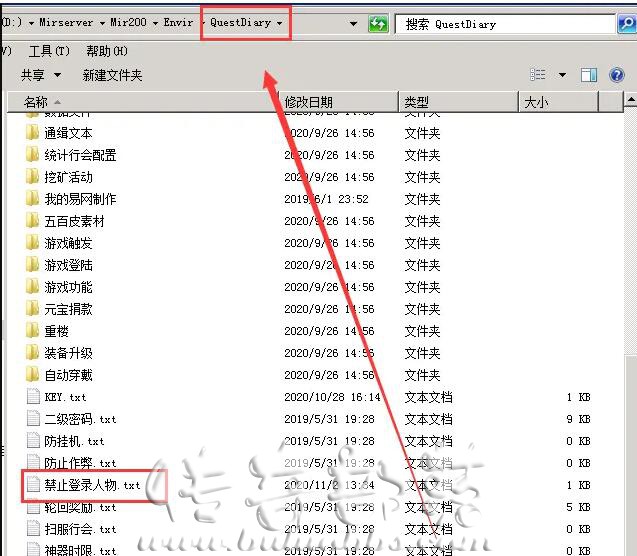This screenshot has height=556, width=637.
Task: Navigate to Mir200 in the breadcrumb path
Action: (131, 23)
